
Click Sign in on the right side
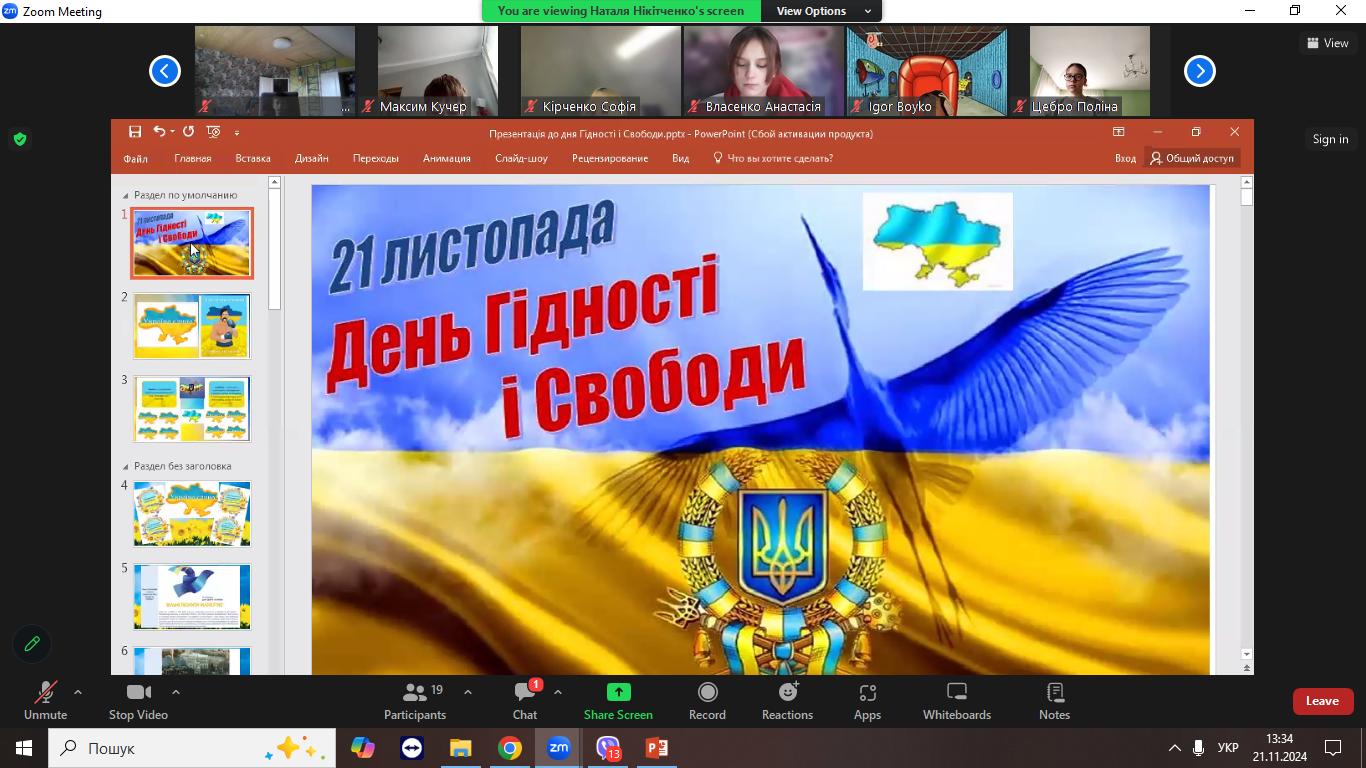pyautogui.click(x=1330, y=139)
